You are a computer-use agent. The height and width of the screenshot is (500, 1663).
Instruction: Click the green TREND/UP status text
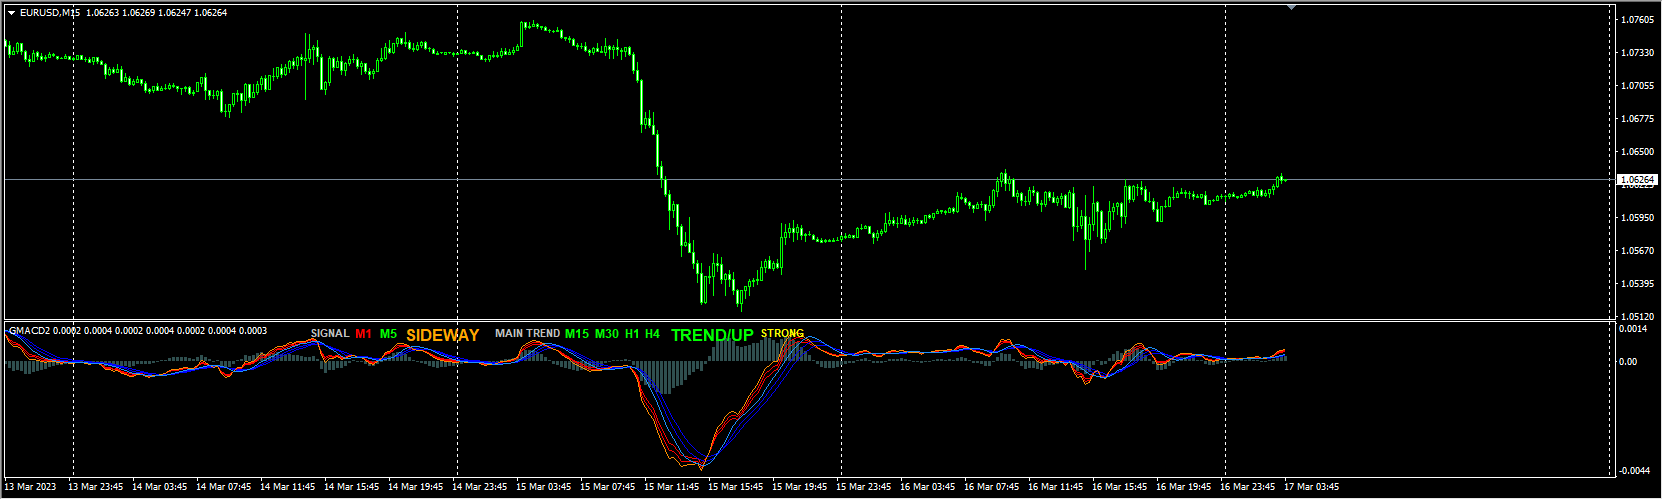(712, 335)
